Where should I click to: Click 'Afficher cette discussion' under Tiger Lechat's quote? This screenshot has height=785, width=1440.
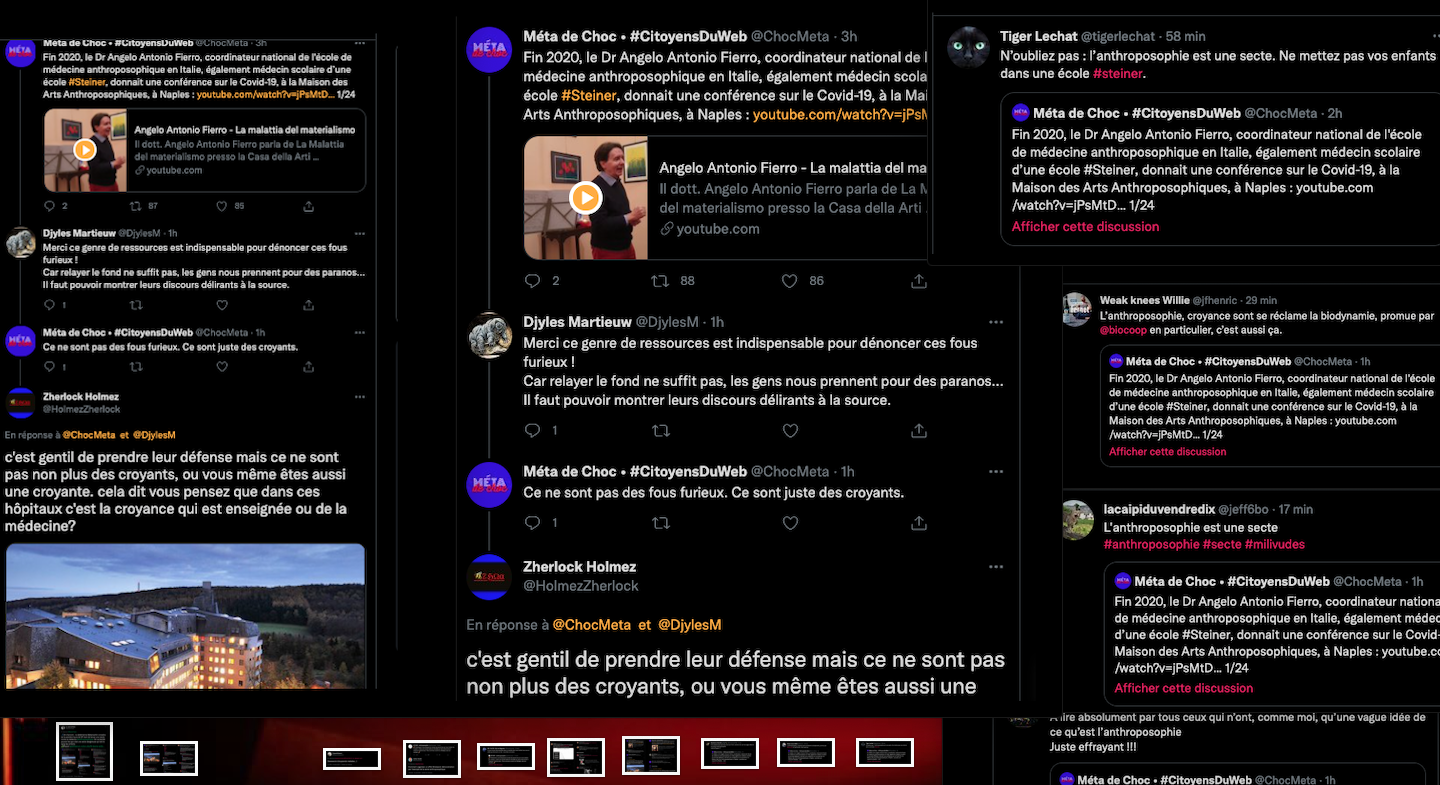tap(1085, 227)
